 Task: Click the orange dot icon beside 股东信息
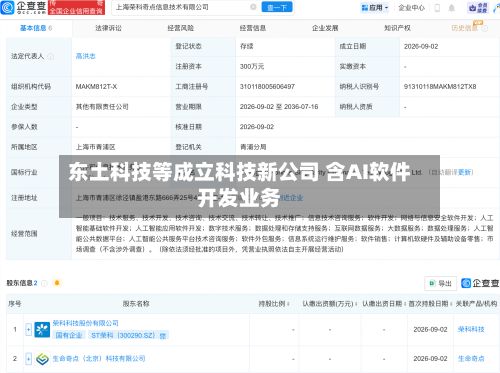[57, 283]
